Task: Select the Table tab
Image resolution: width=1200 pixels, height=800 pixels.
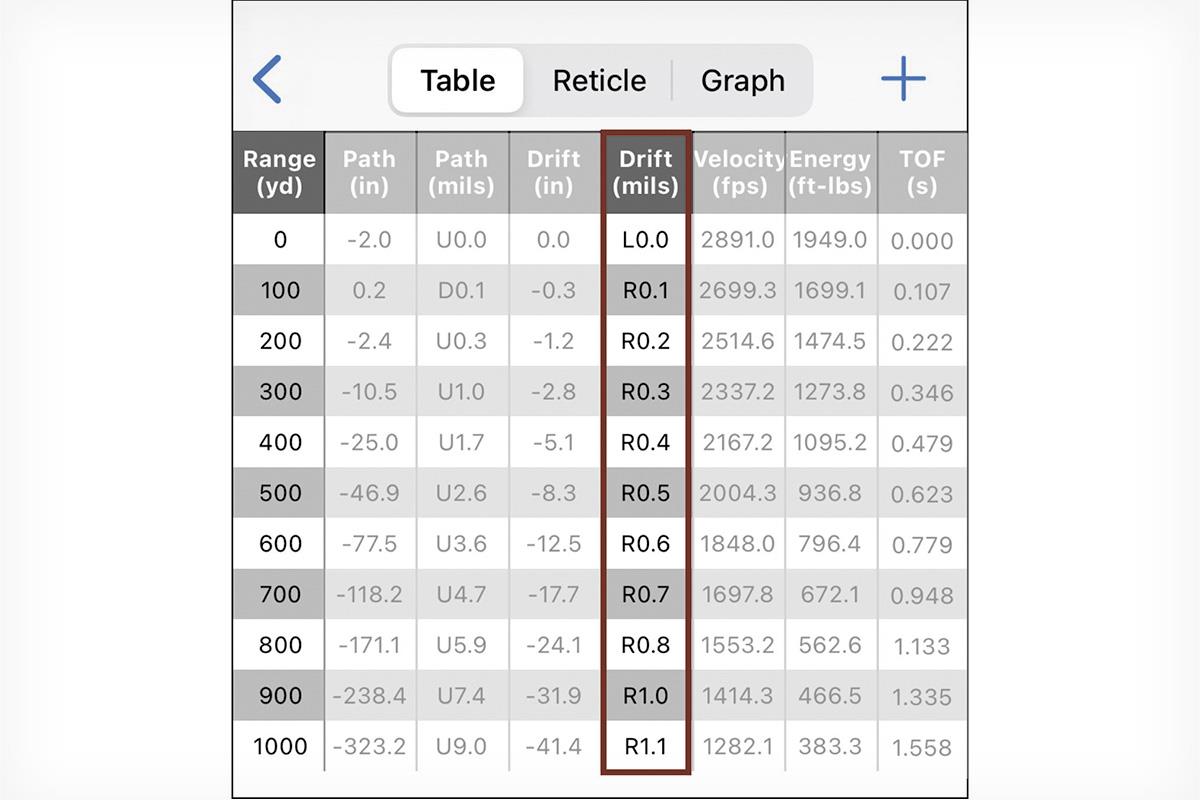Action: click(457, 80)
